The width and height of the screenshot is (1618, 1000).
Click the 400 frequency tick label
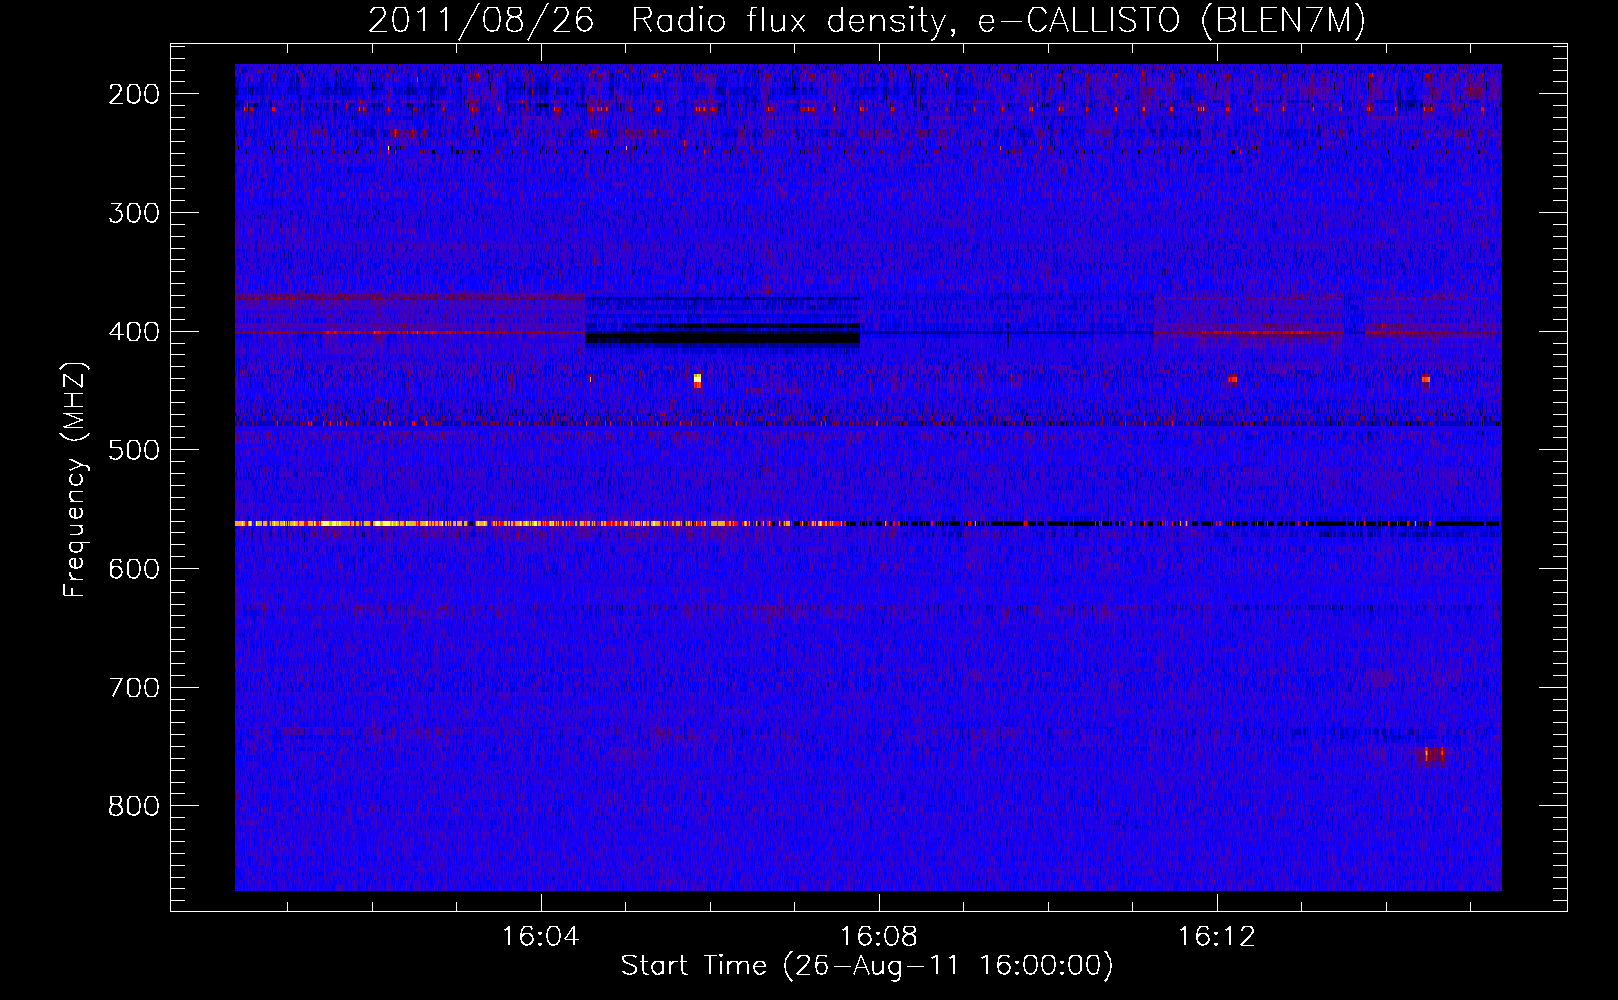(134, 332)
